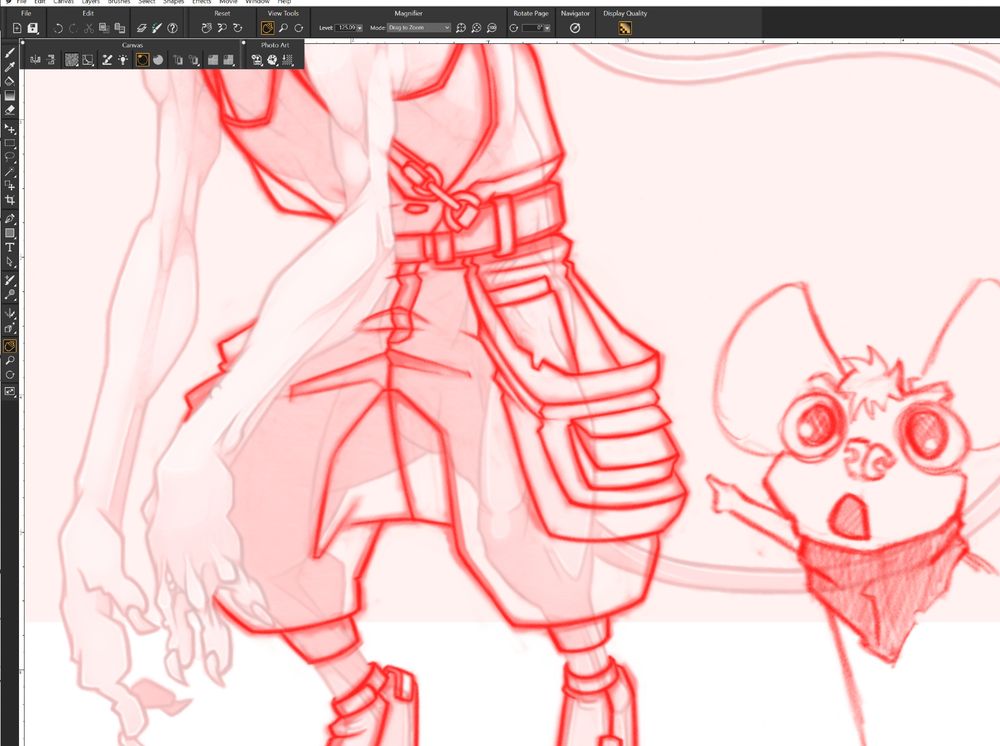Click the Zoom to Fit icon

pos(461,28)
